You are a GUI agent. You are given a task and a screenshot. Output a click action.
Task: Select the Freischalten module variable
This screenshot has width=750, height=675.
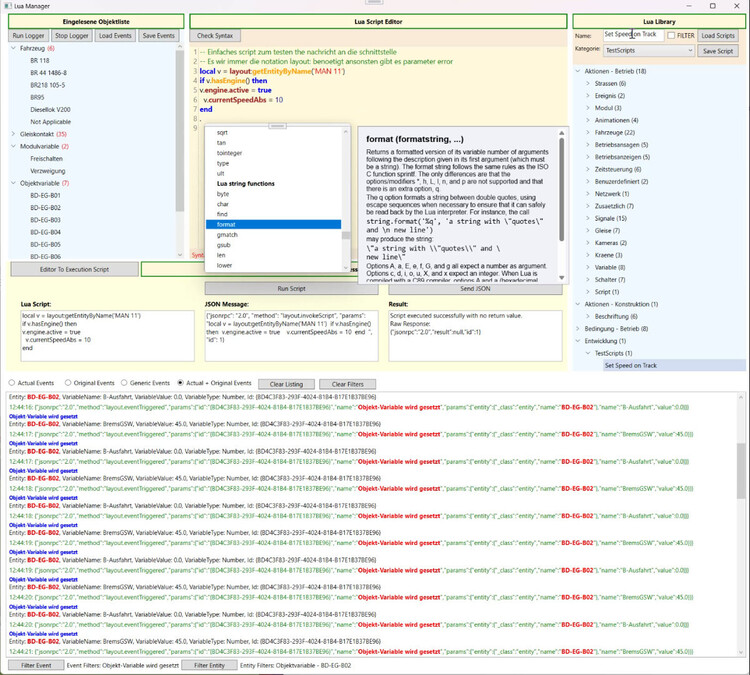[x=46, y=159]
